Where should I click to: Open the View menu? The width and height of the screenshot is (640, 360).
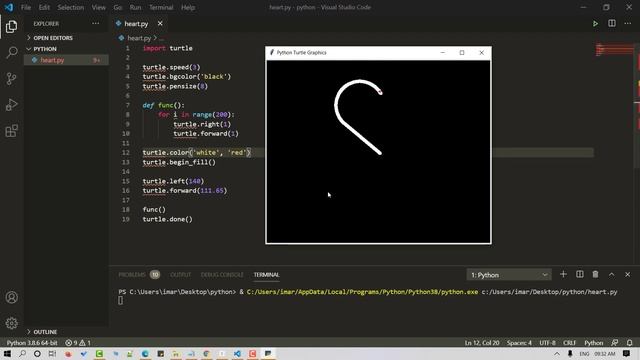[x=98, y=7]
